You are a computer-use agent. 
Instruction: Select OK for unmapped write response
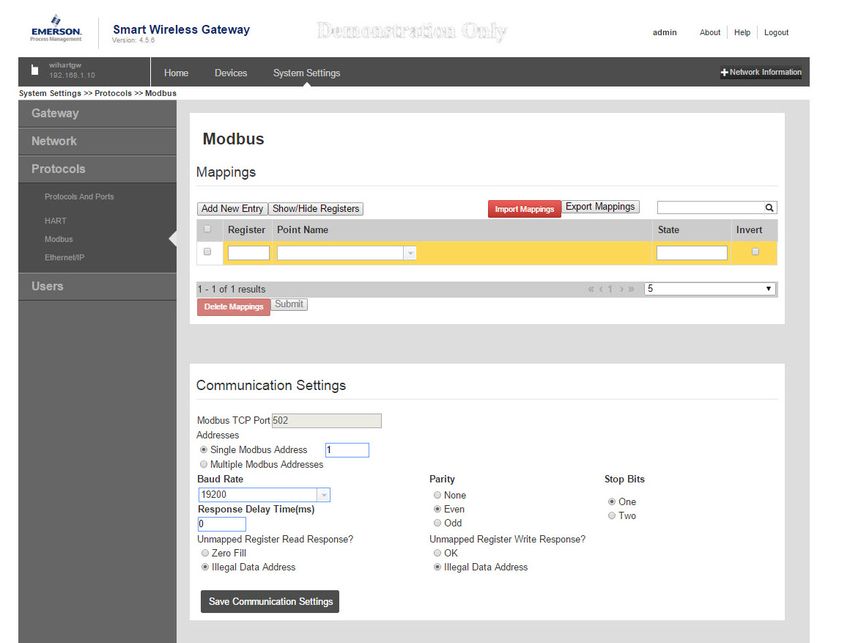437,553
